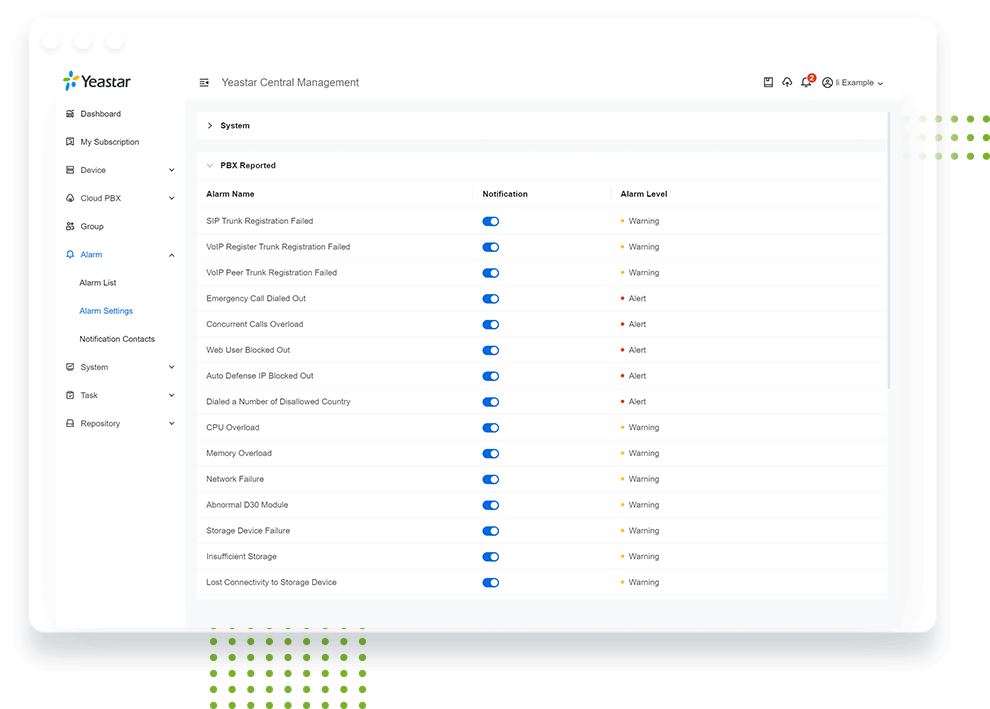The height and width of the screenshot is (709, 990).
Task: Toggle Network Failure notification switch
Action: [490, 479]
